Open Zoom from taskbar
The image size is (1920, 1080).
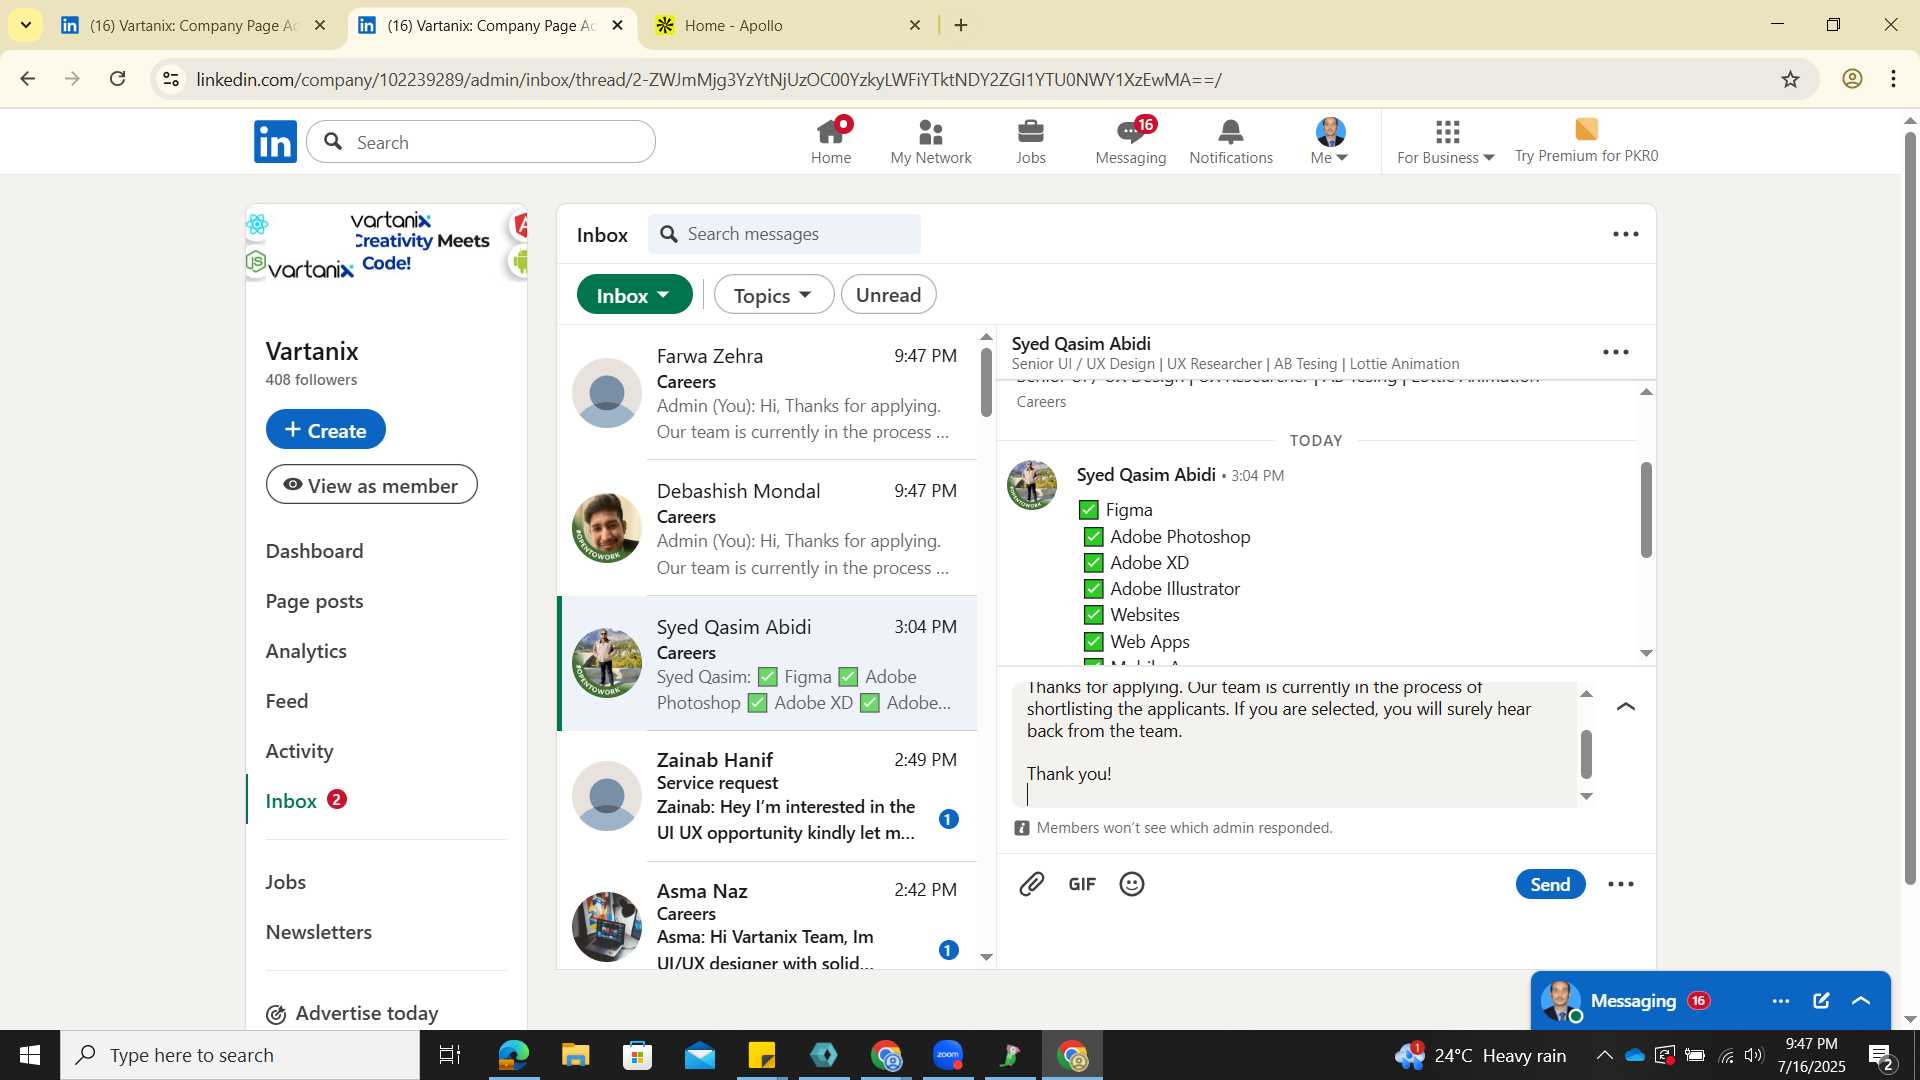(x=948, y=1055)
